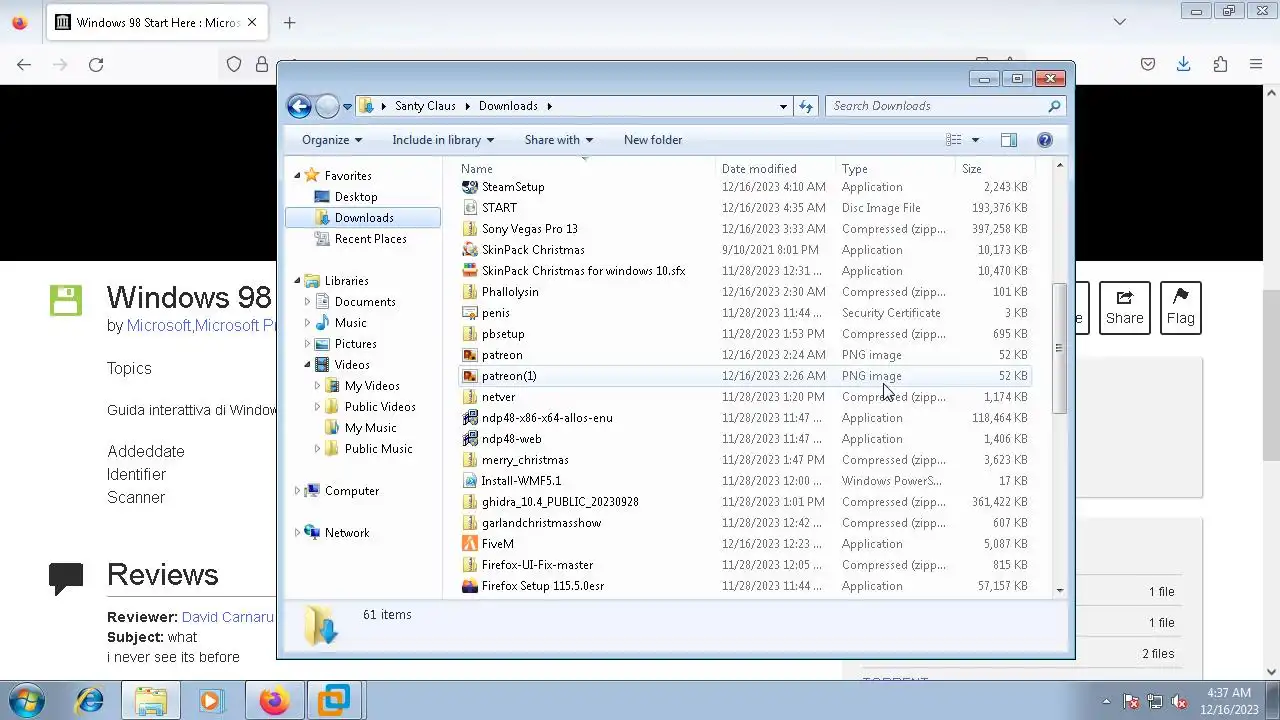Open the Share with dropdown
The width and height of the screenshot is (1280, 720).
coord(558,140)
